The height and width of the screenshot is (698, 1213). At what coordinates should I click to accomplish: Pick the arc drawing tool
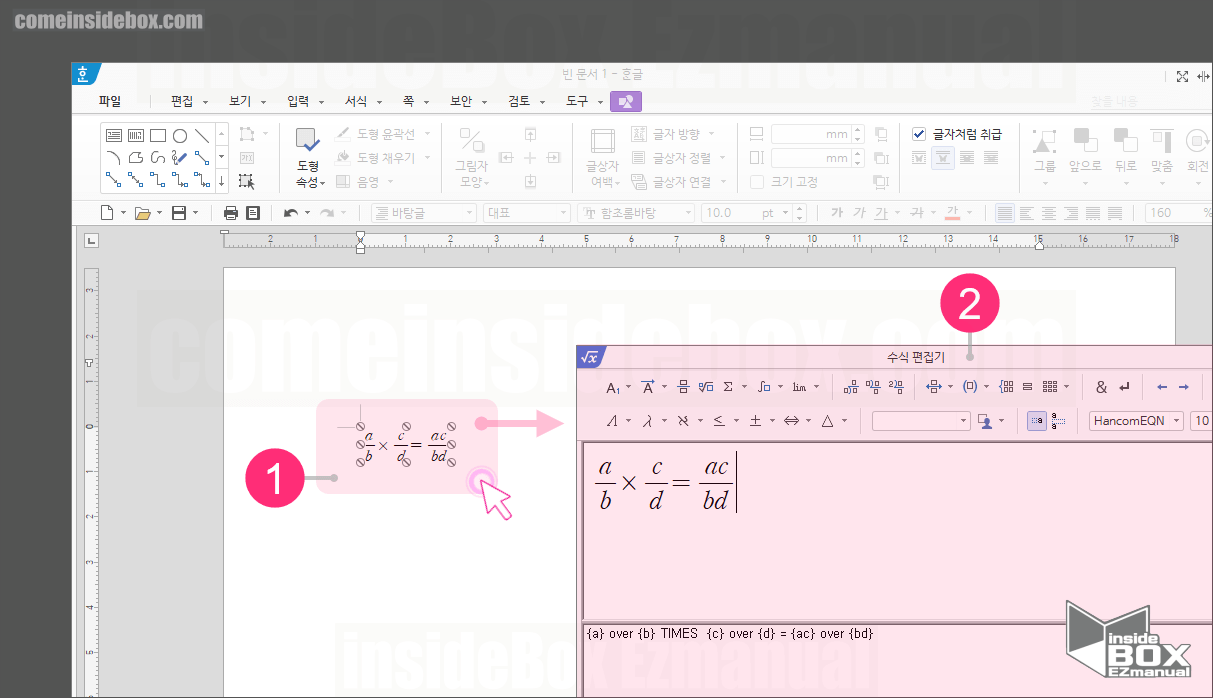click(x=113, y=157)
